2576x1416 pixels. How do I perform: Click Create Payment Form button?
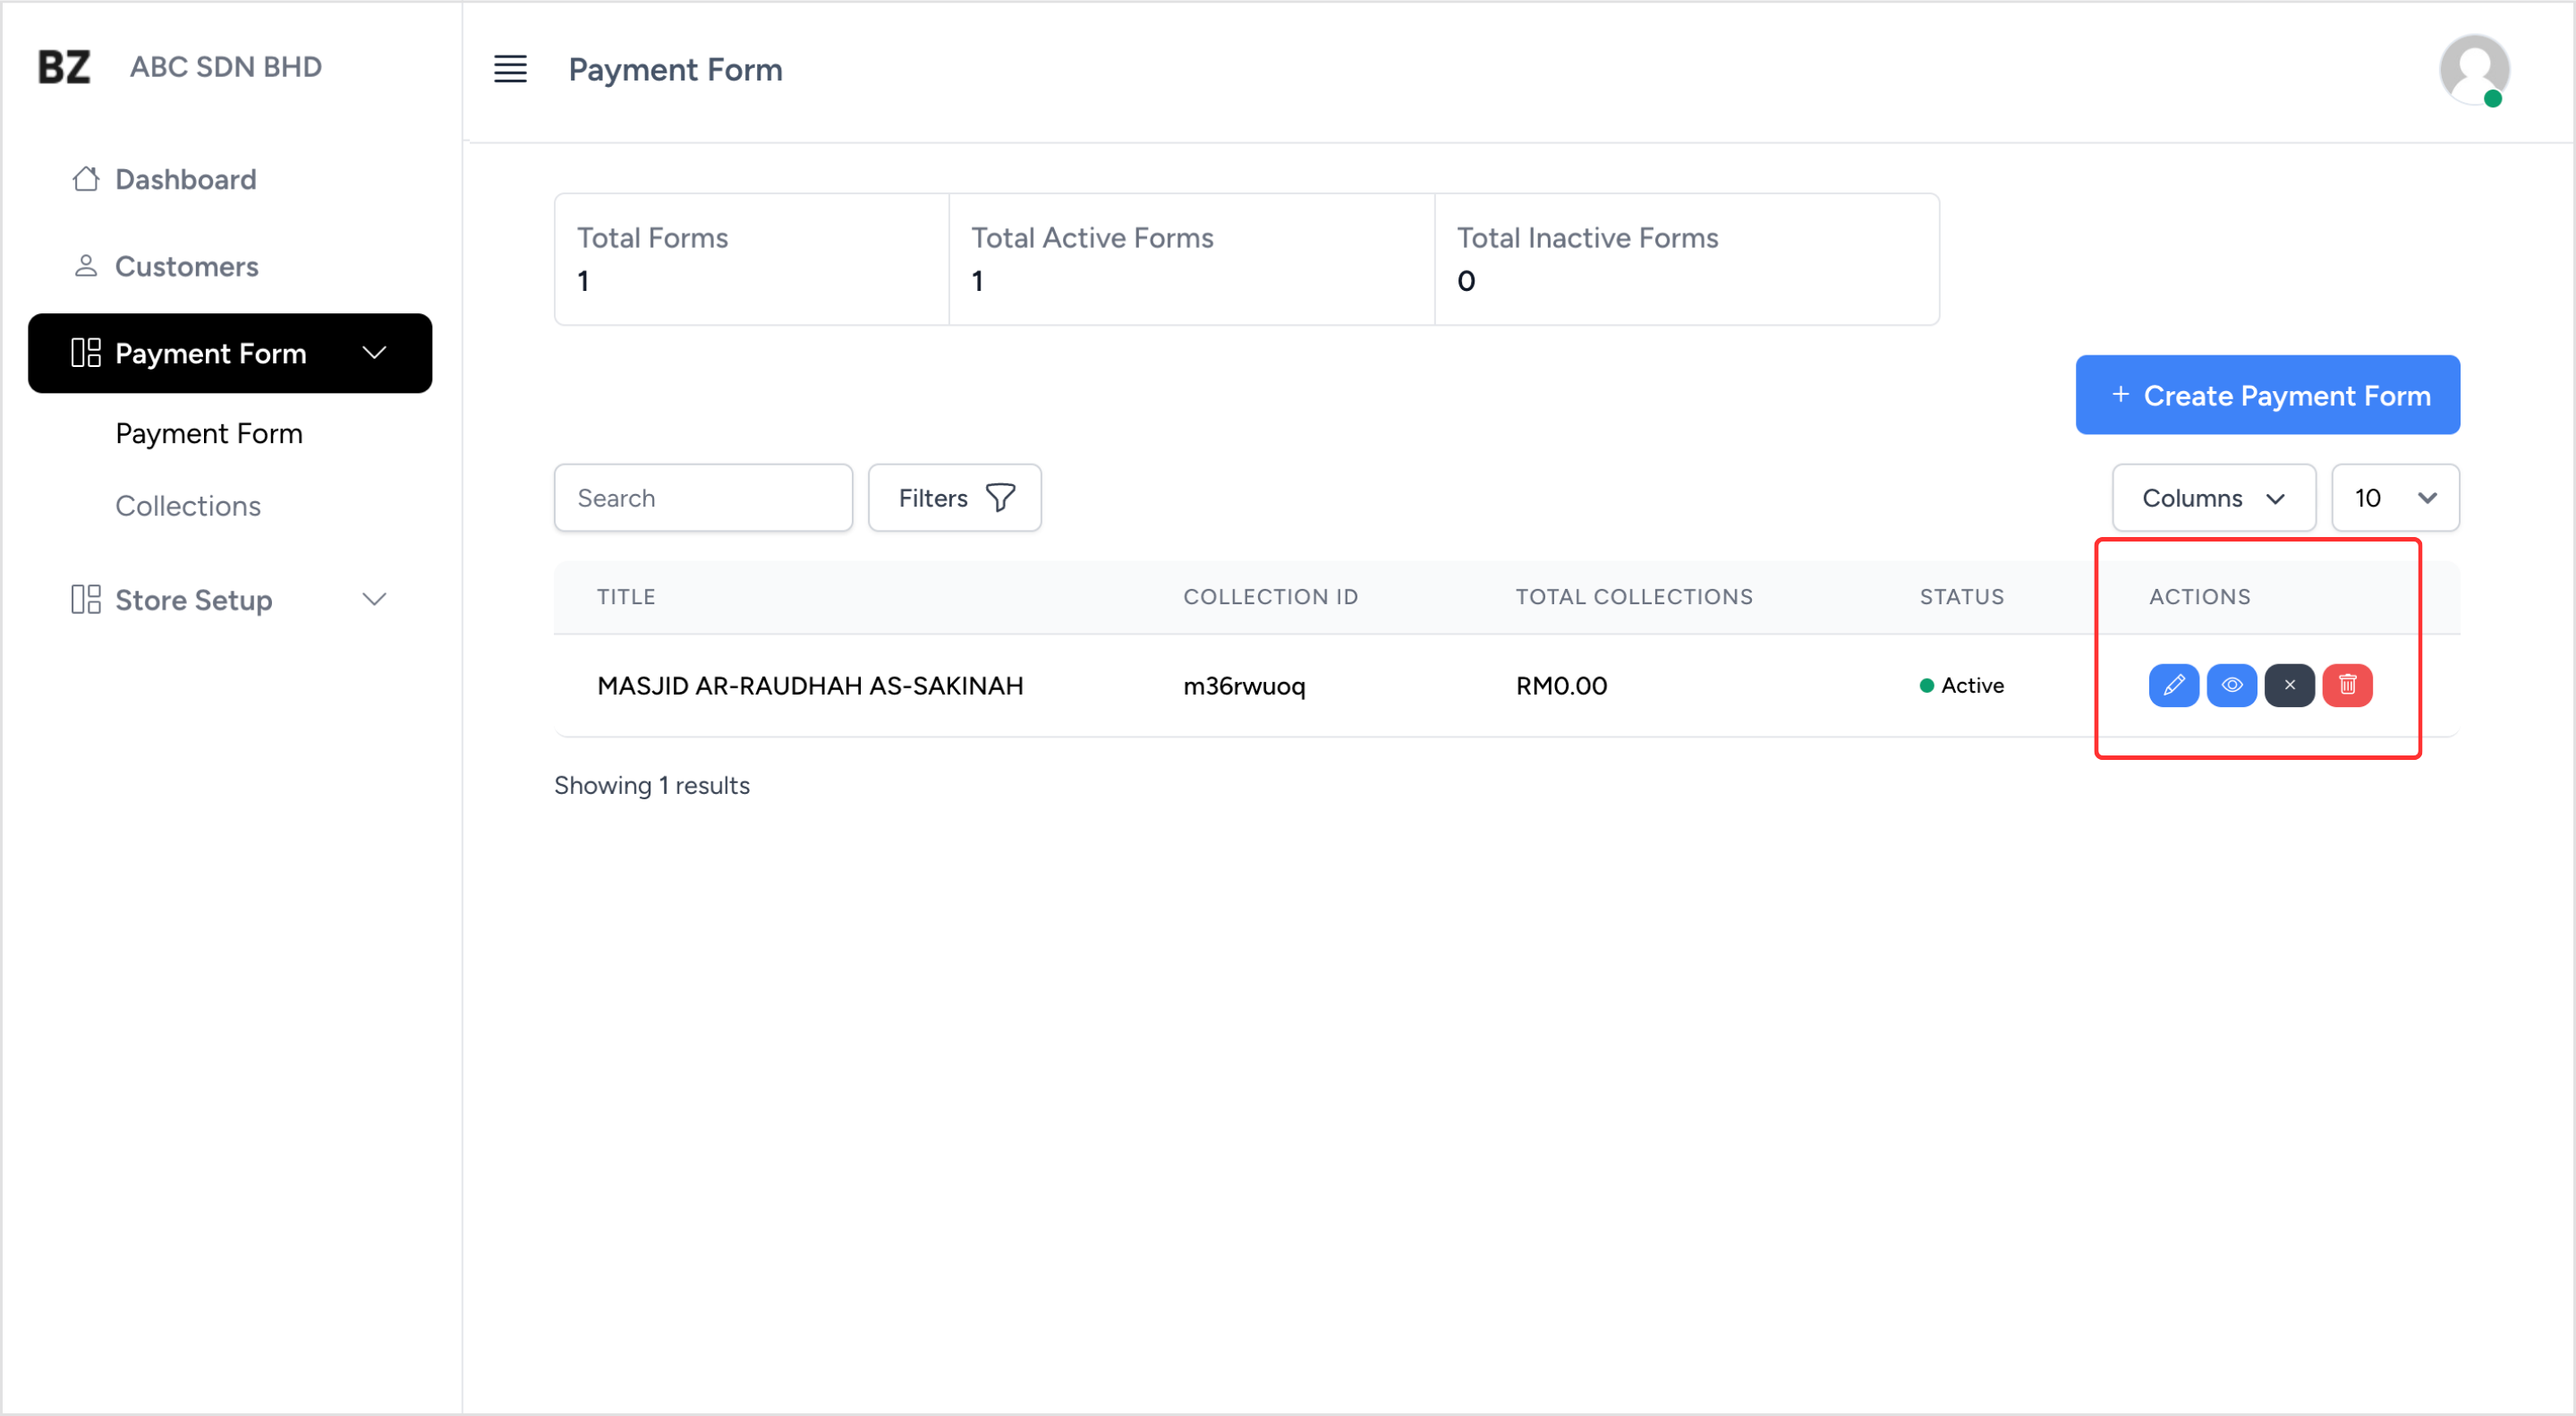click(x=2267, y=395)
